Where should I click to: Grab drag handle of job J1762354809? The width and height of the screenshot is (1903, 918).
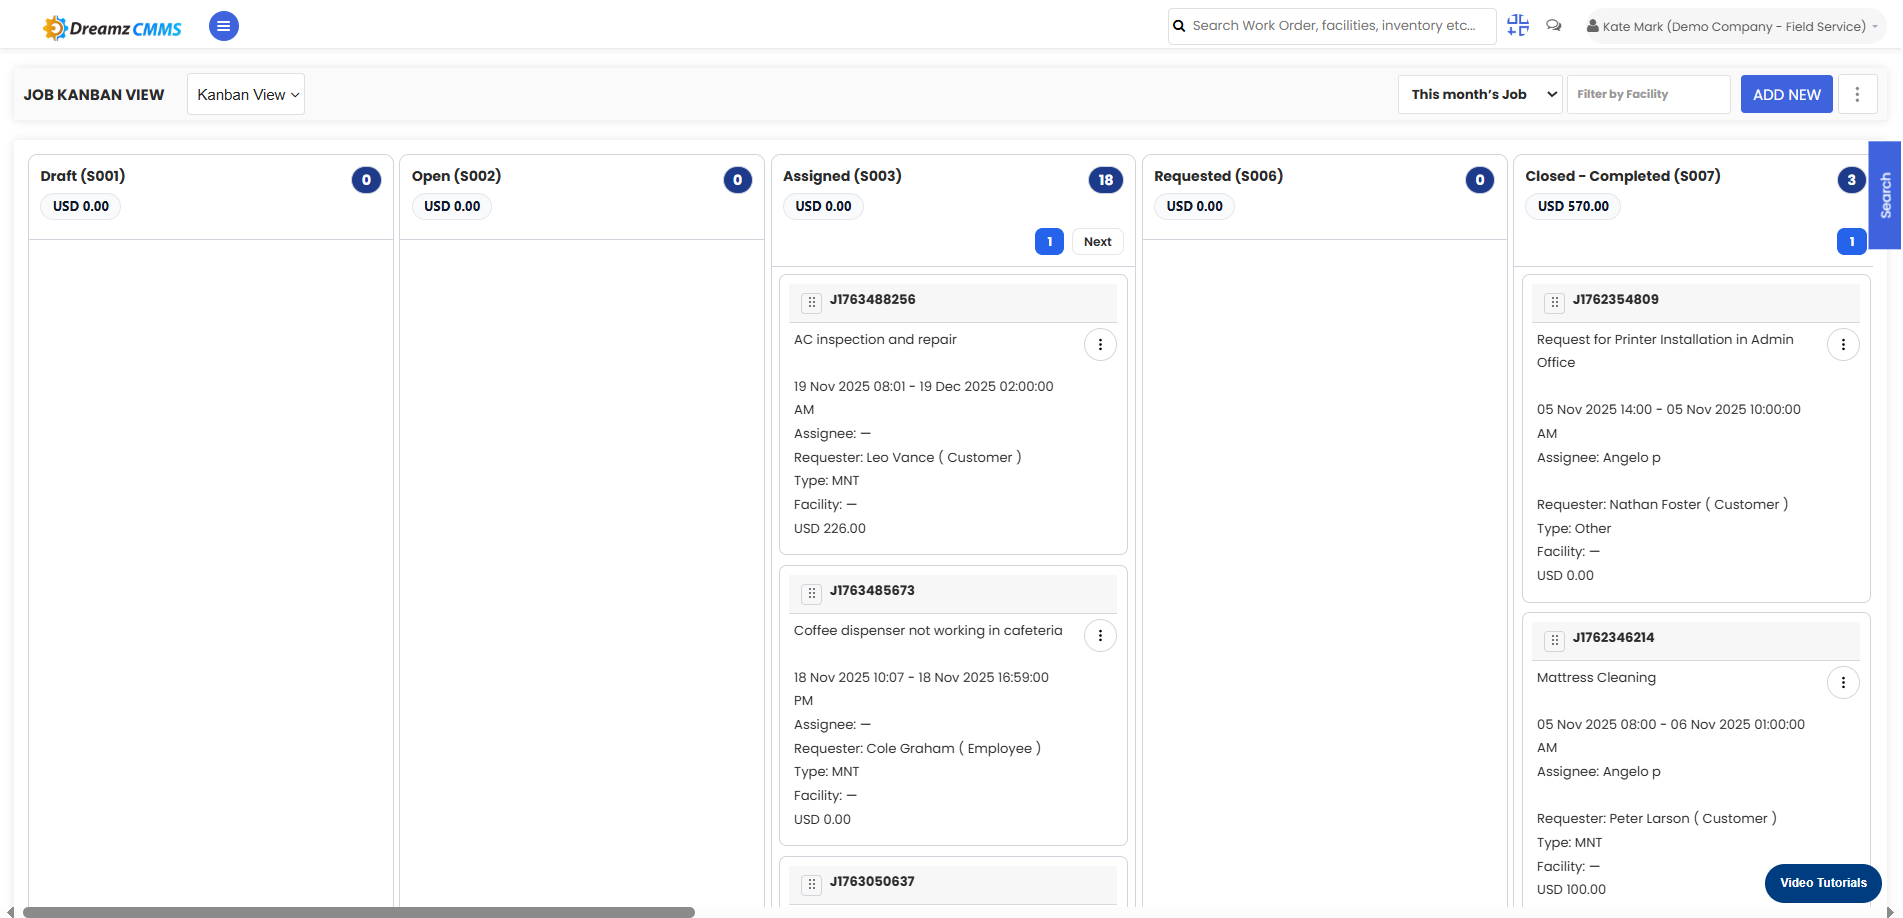tap(1554, 302)
